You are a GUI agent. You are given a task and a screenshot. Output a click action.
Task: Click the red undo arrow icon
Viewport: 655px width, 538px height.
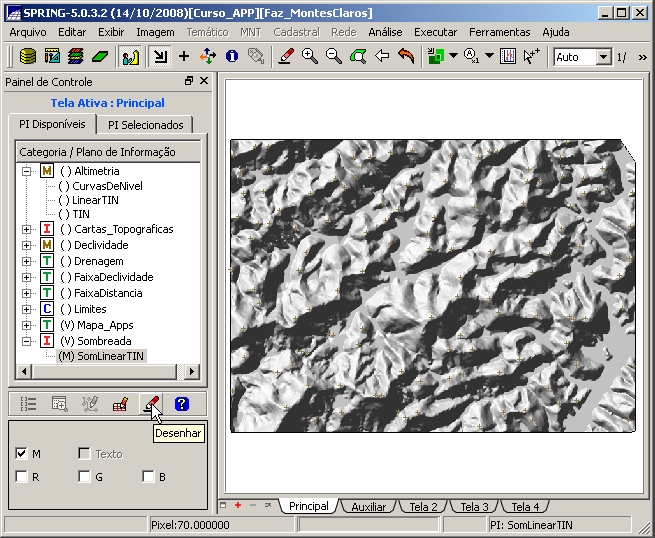[406, 57]
